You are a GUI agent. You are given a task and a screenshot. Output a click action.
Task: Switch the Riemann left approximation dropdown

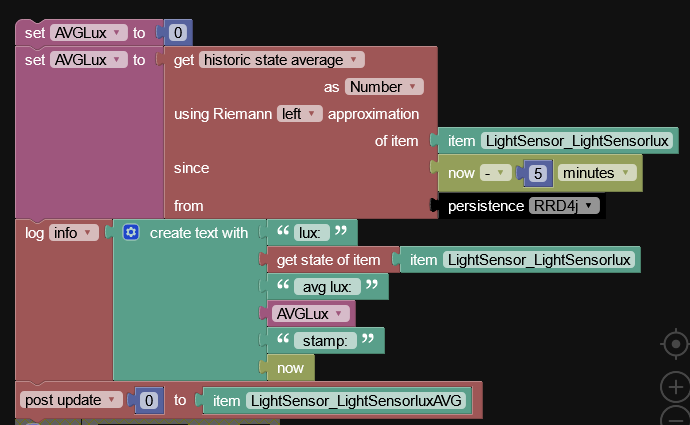click(299, 114)
